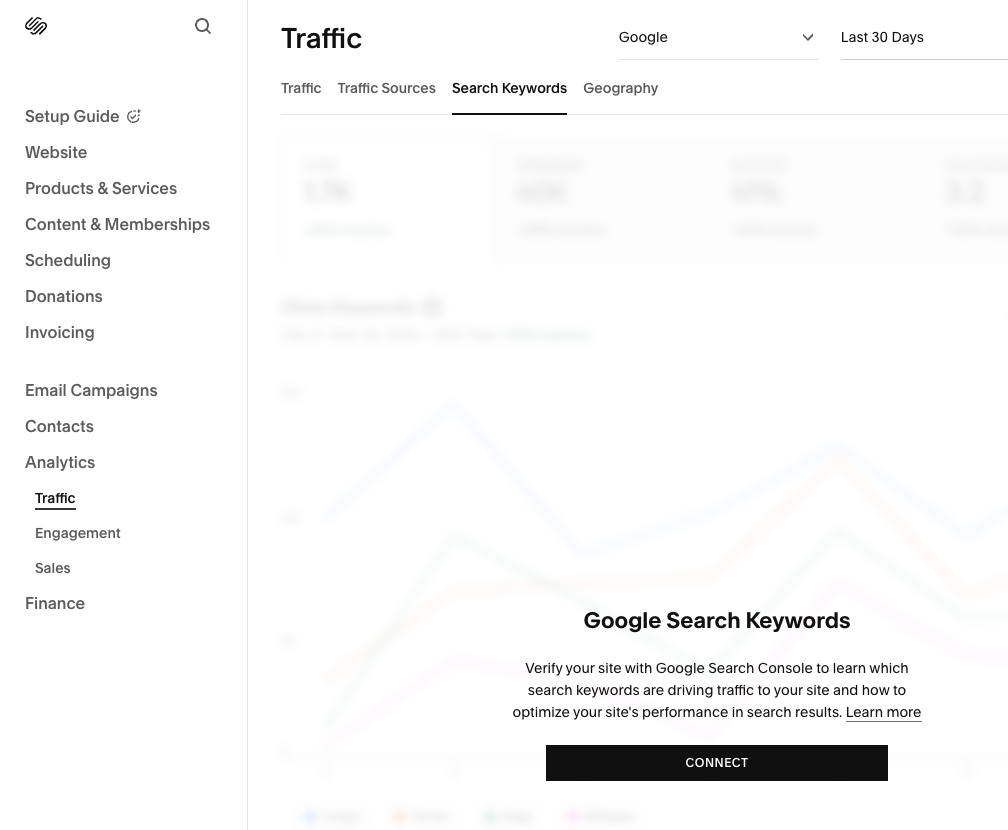Open Setup Guide in sidebar

(72, 116)
